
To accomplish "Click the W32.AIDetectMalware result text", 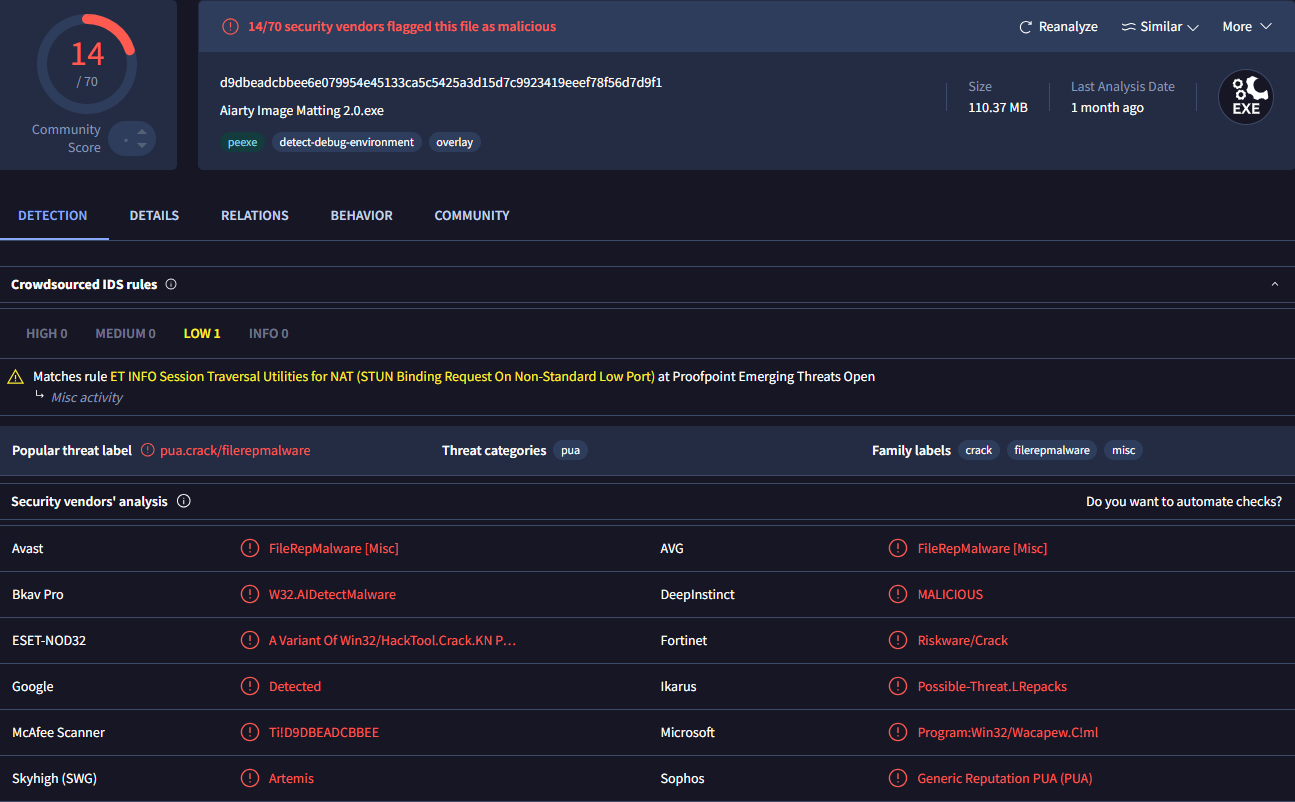I will point(332,594).
